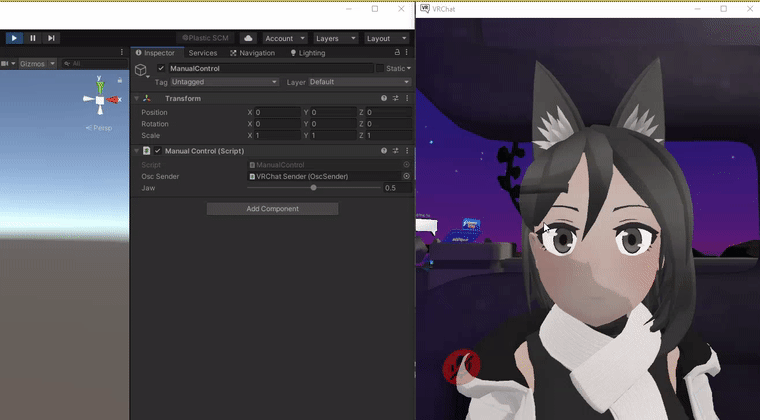Toggle the scene gizmo rotation lock
Viewport: 760px width, 420px height.
[x=120, y=80]
